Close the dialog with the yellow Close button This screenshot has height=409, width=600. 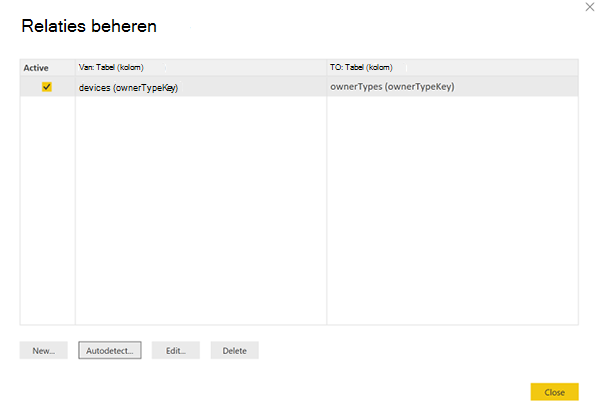coord(554,392)
